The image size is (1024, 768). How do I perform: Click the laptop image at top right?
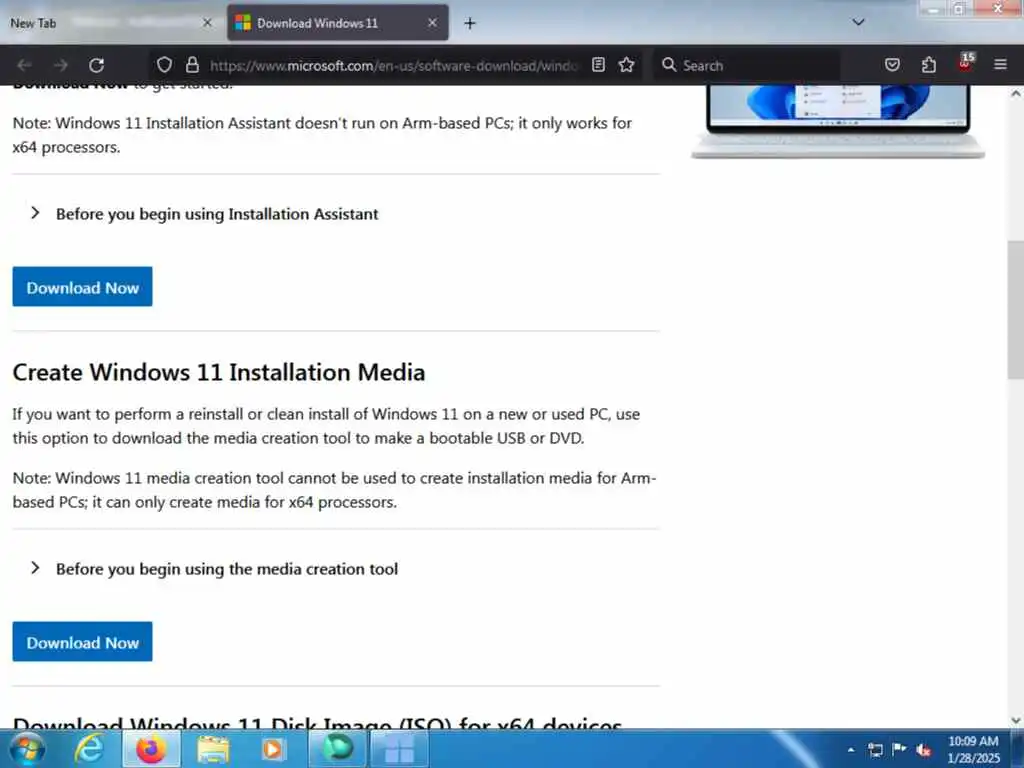(838, 121)
